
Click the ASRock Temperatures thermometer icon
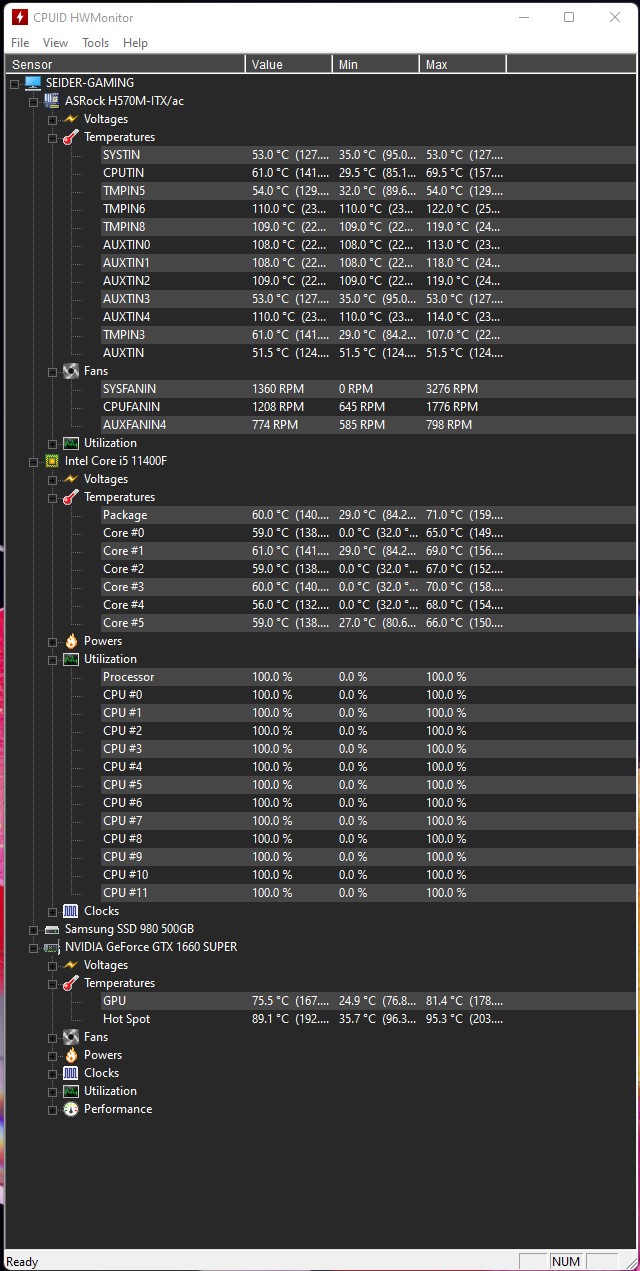point(71,137)
